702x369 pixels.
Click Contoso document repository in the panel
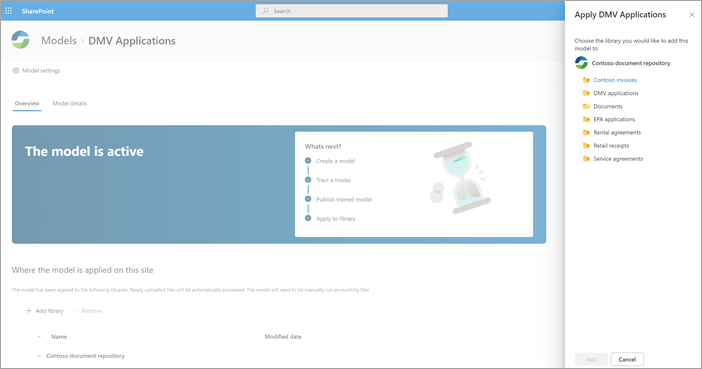[631, 63]
